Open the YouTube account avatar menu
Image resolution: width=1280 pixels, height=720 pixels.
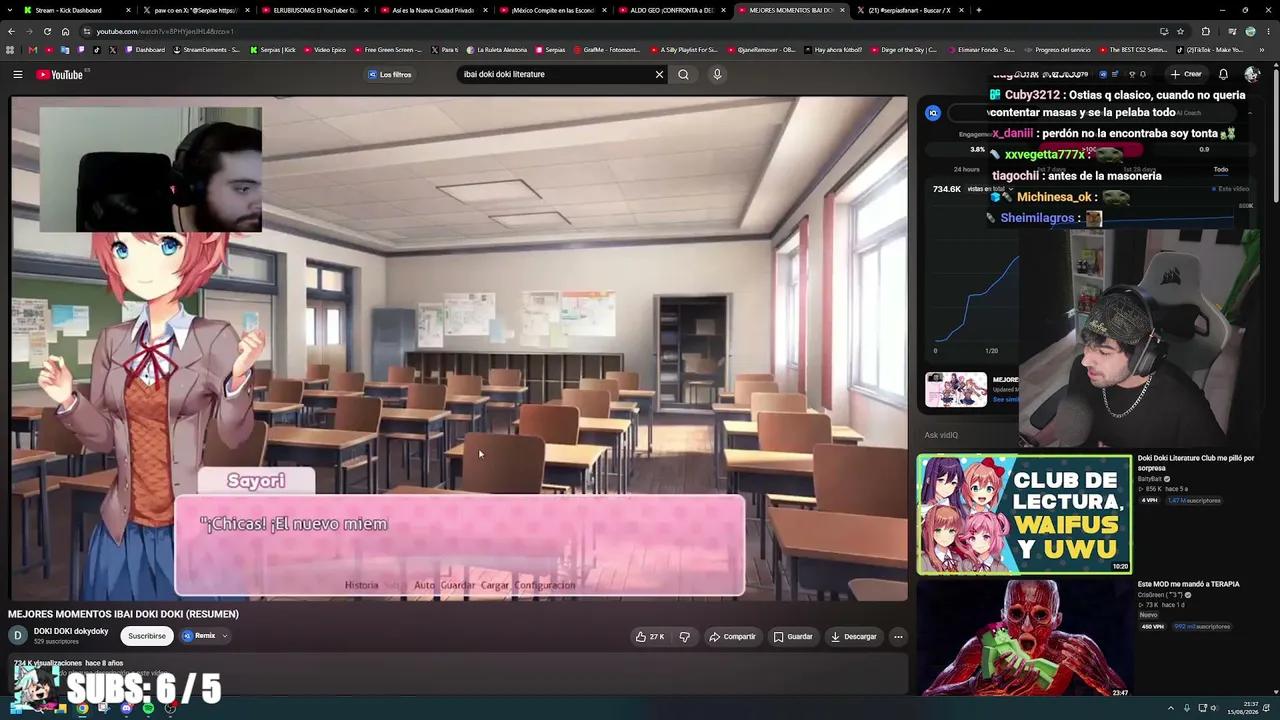click(x=1251, y=74)
